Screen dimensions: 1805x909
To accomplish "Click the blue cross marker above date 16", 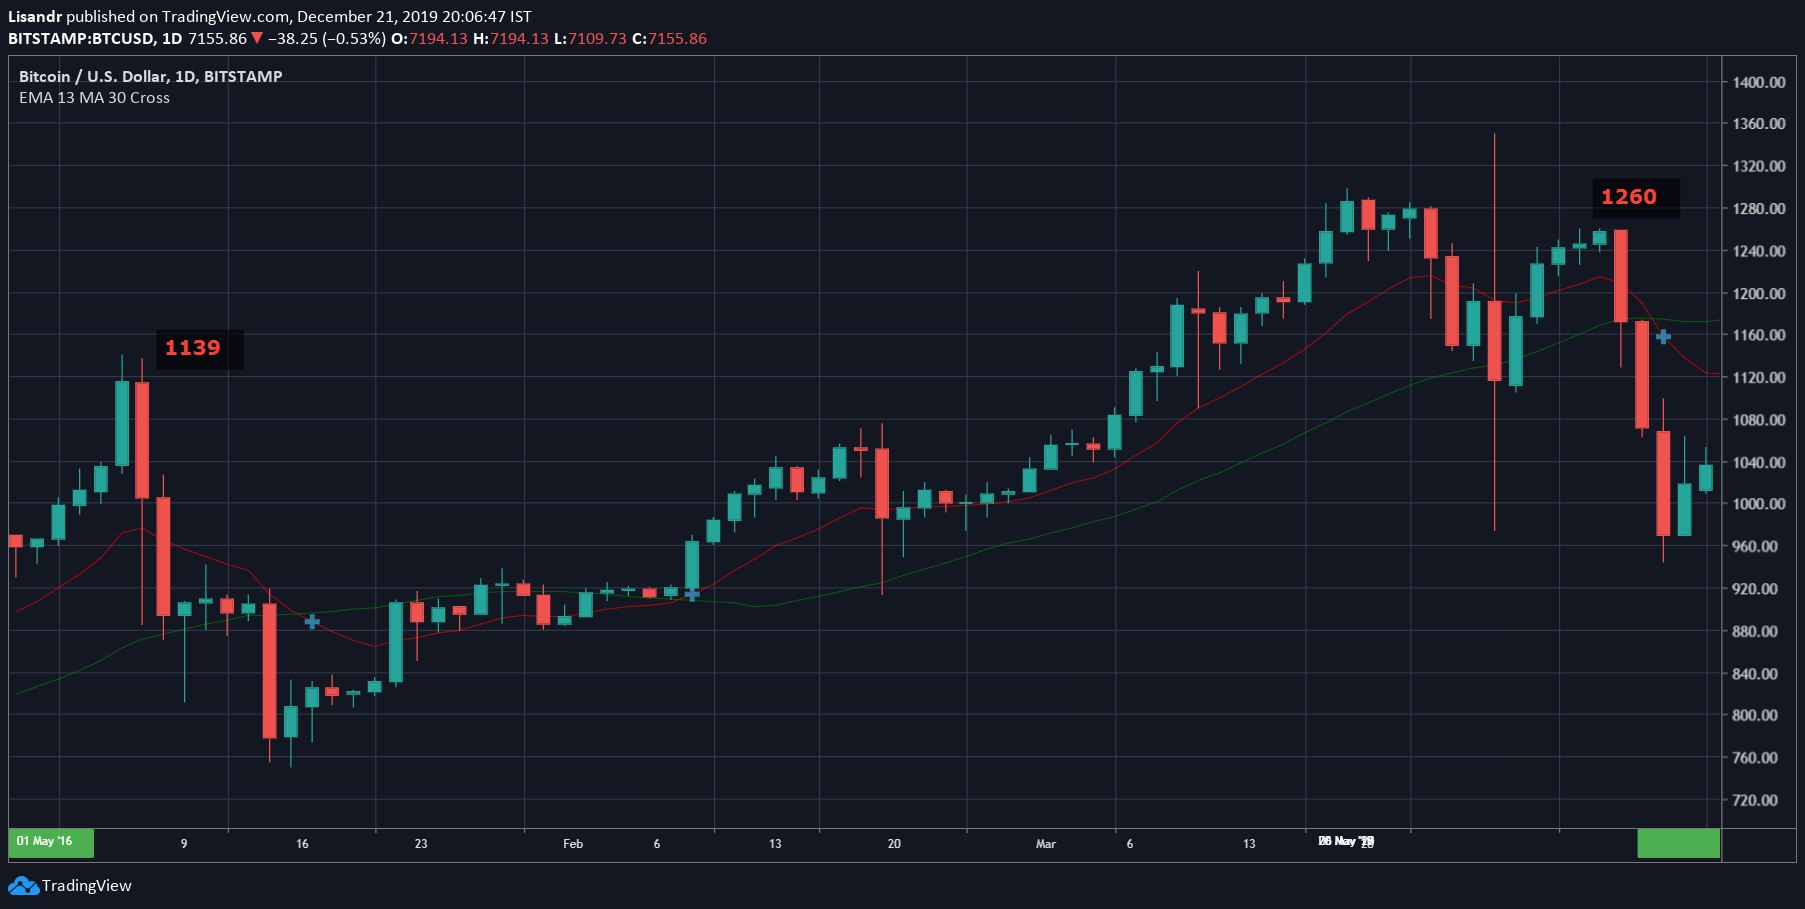I will 312,622.
